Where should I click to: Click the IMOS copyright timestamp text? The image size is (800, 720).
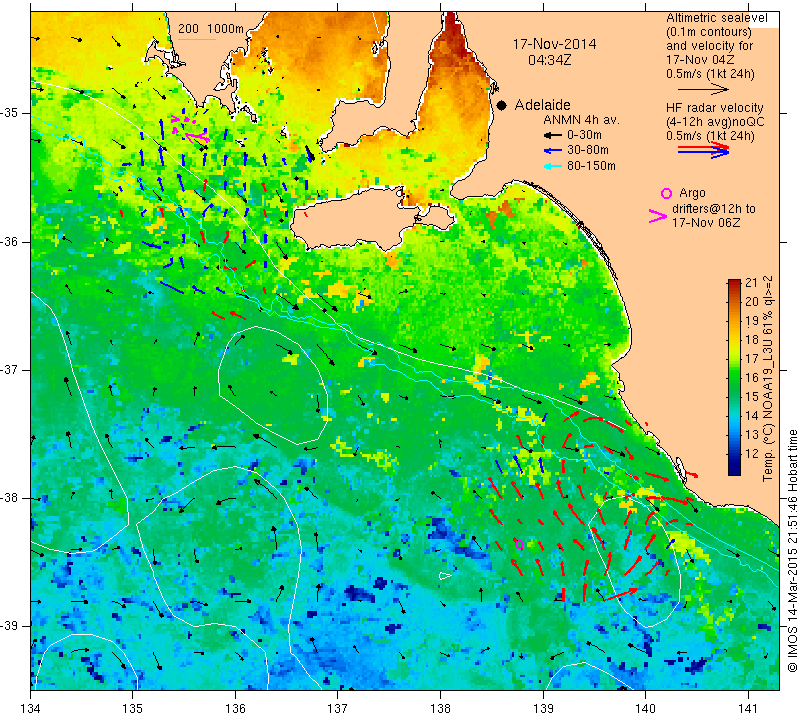(x=792, y=551)
